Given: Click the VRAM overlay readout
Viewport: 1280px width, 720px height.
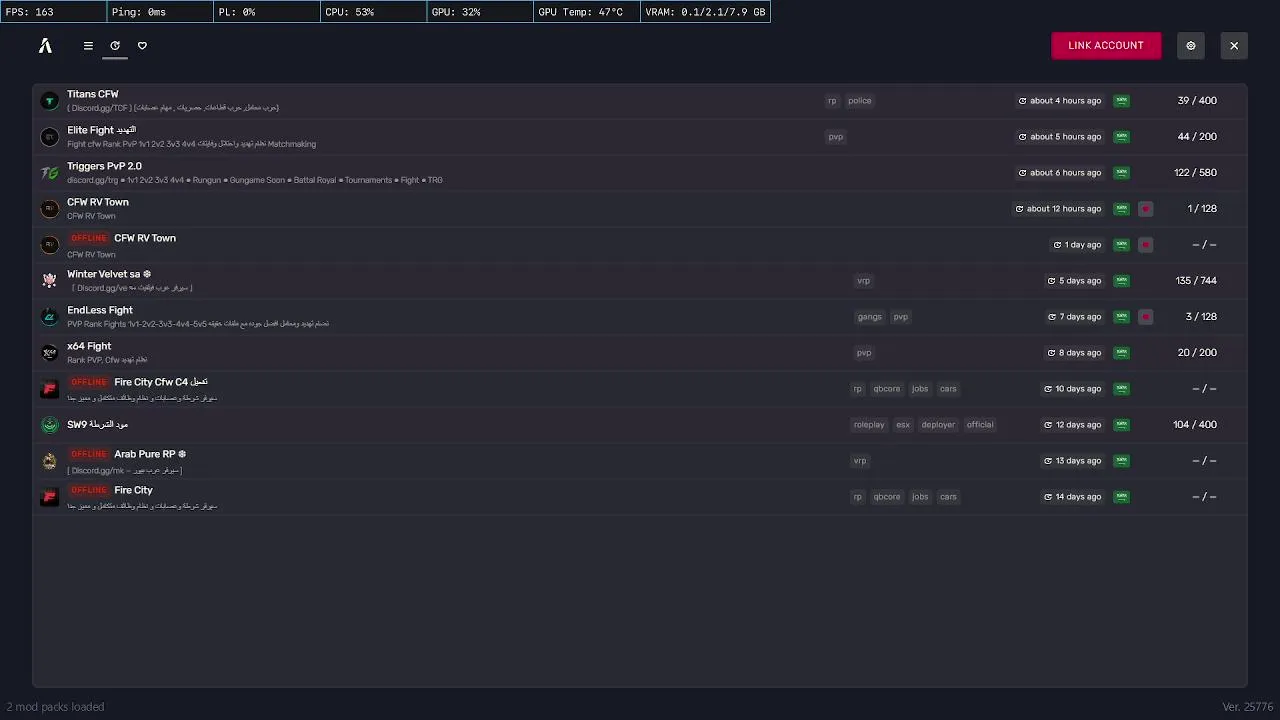Looking at the screenshot, I should [x=706, y=12].
